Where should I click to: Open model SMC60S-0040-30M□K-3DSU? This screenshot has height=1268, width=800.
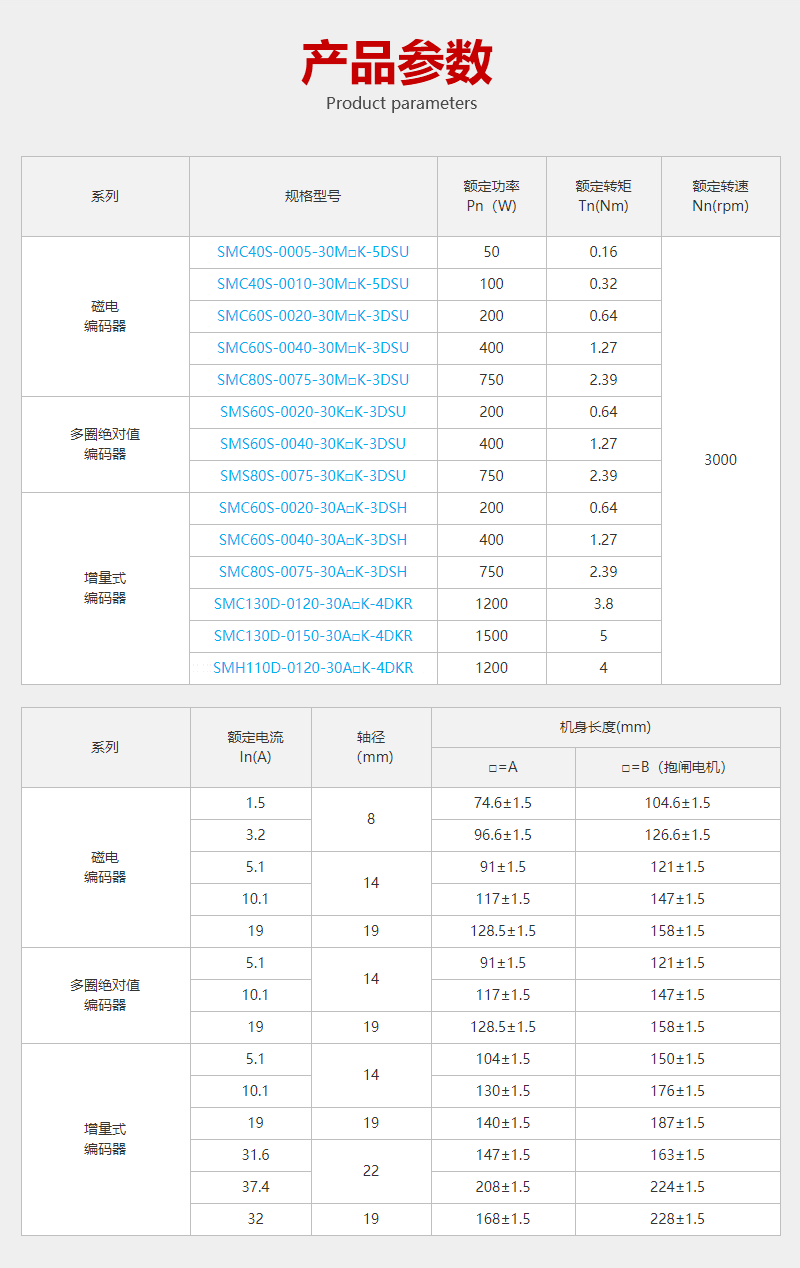click(313, 348)
